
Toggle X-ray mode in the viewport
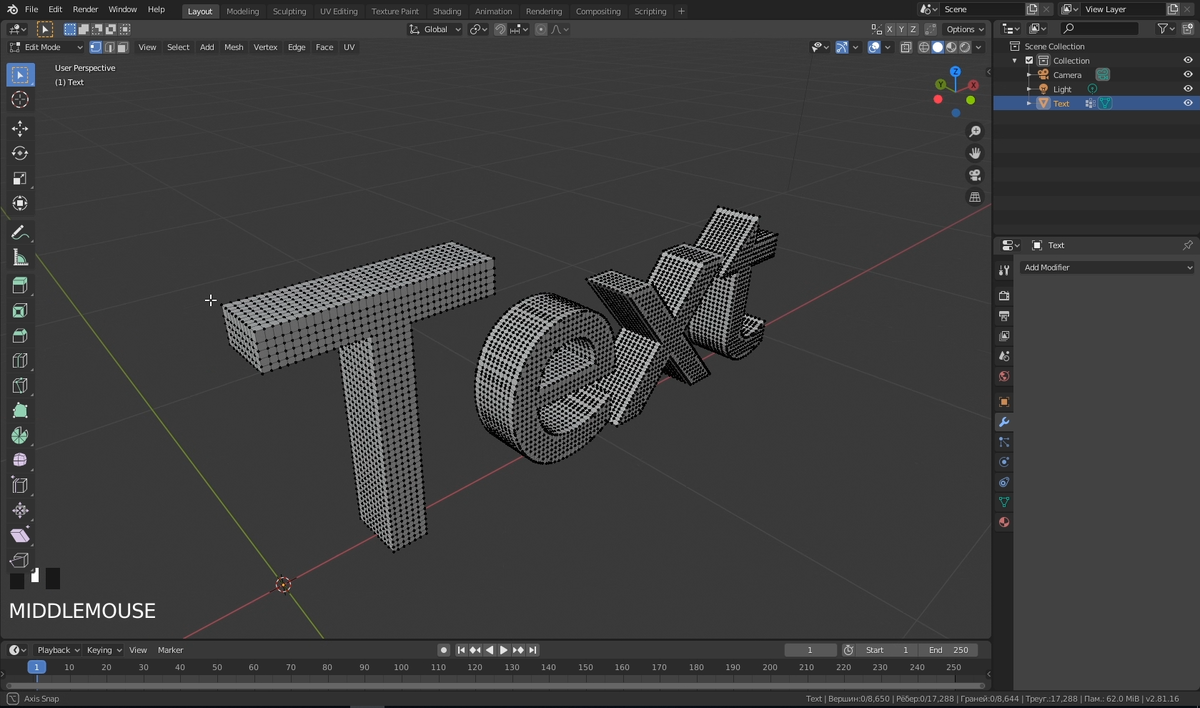(906, 47)
